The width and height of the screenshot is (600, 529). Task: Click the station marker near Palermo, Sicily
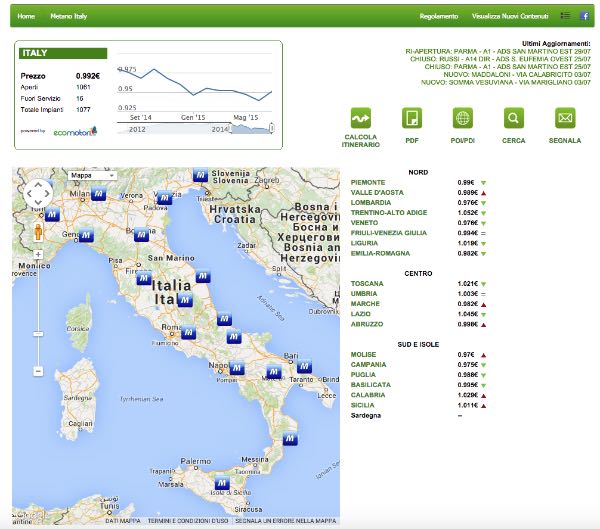click(223, 484)
